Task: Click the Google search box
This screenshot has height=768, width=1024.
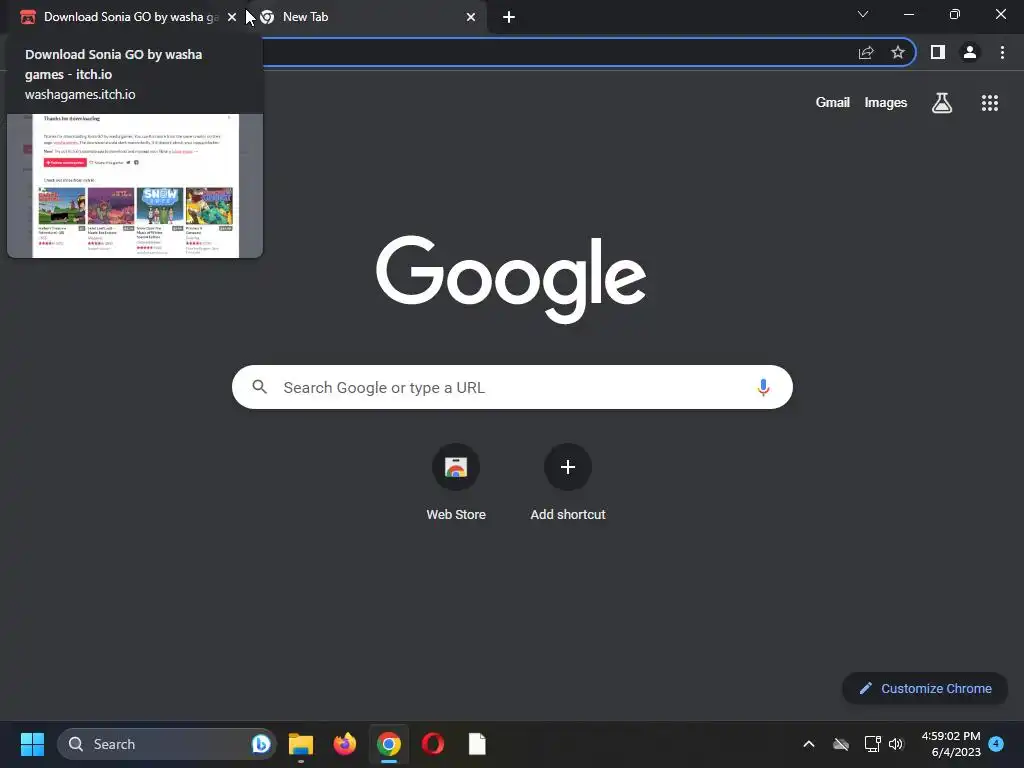Action: [512, 387]
